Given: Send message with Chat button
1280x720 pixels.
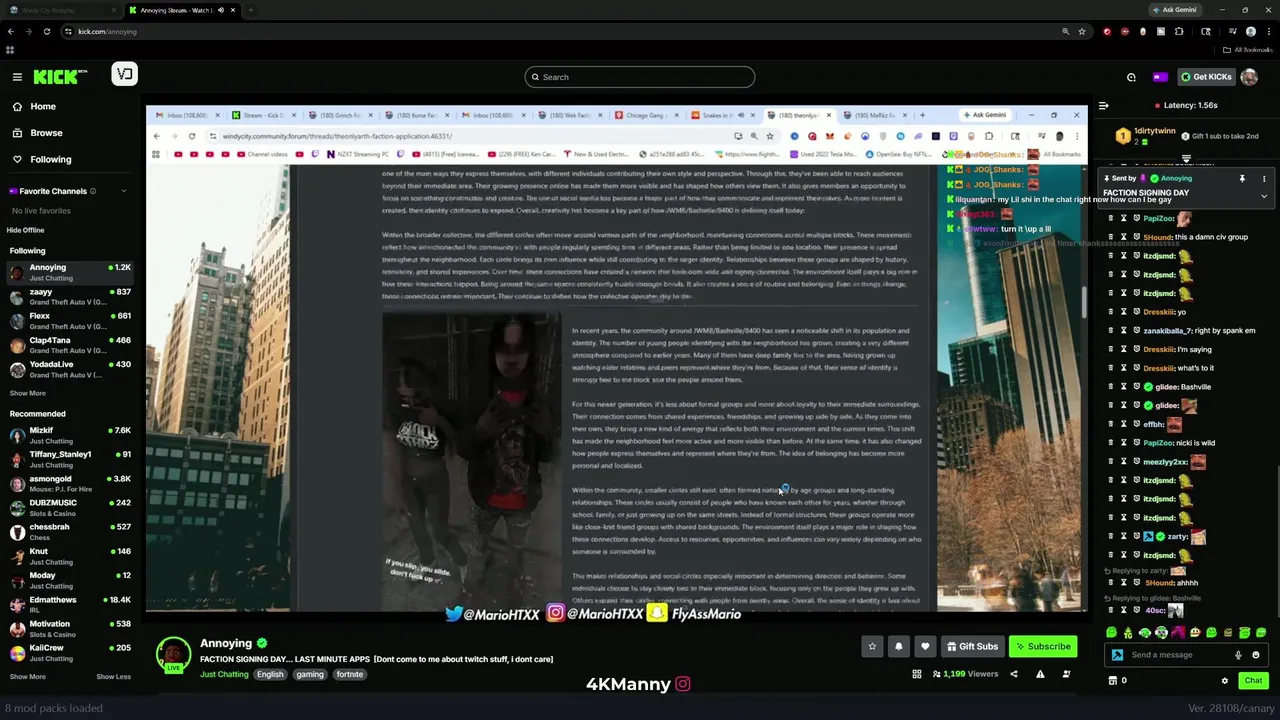Looking at the screenshot, I should tap(1253, 681).
